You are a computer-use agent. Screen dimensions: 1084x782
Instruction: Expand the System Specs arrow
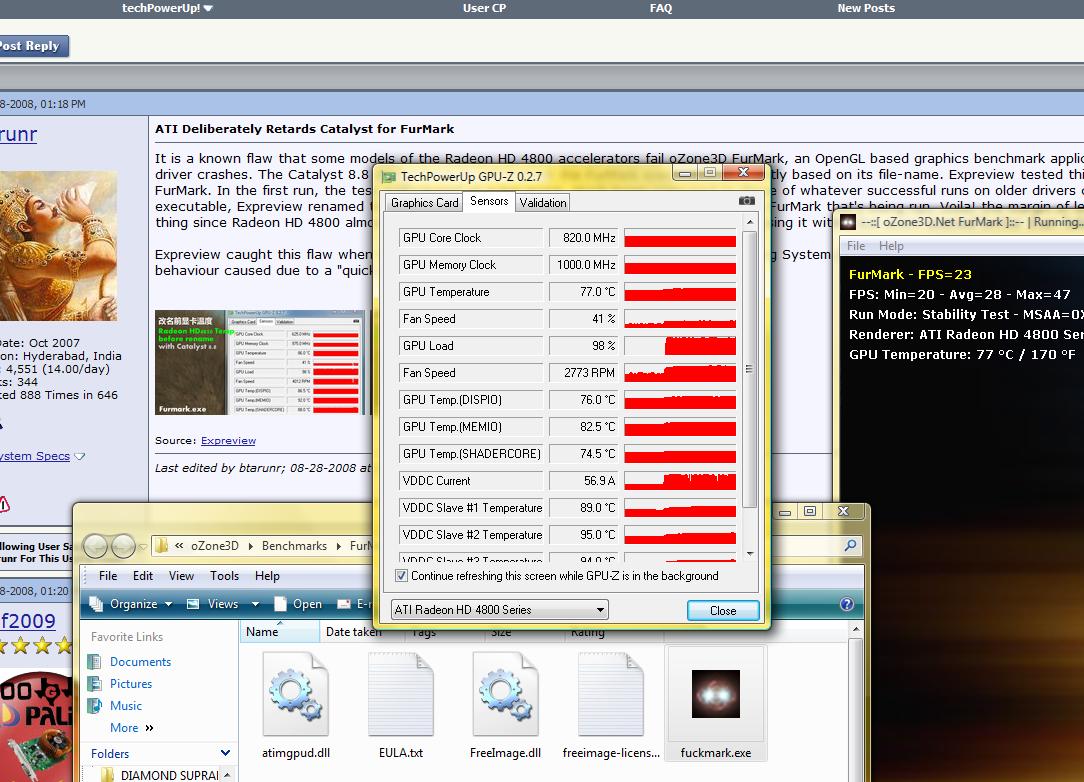tap(80, 456)
